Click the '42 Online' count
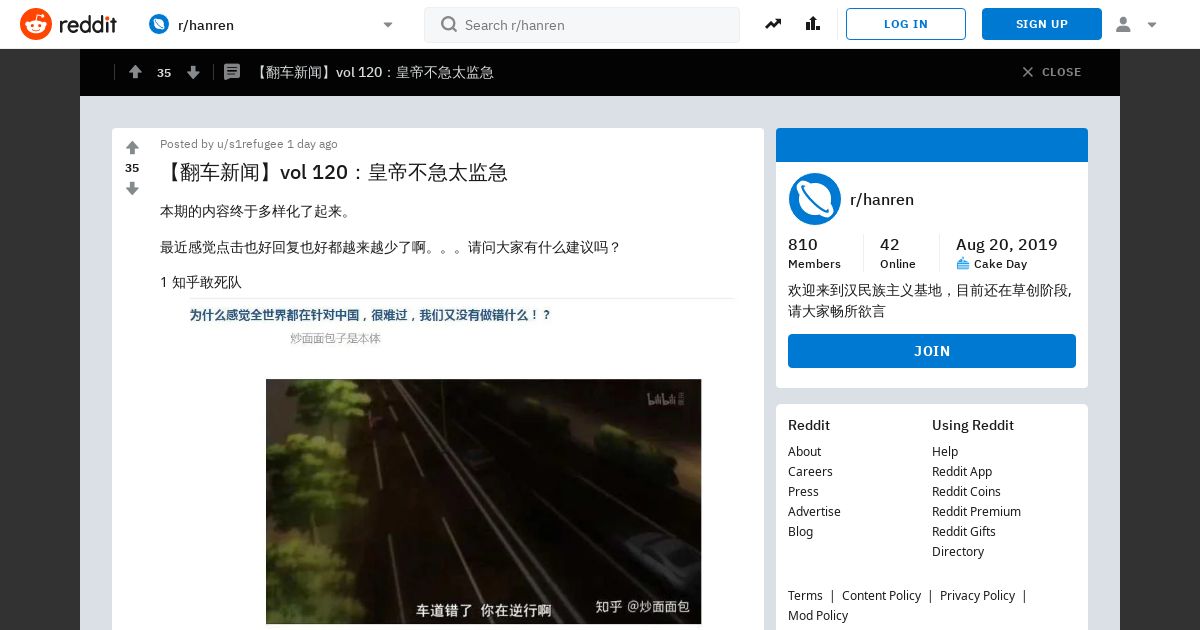Screen dimensions: 1200x630 [x=897, y=253]
